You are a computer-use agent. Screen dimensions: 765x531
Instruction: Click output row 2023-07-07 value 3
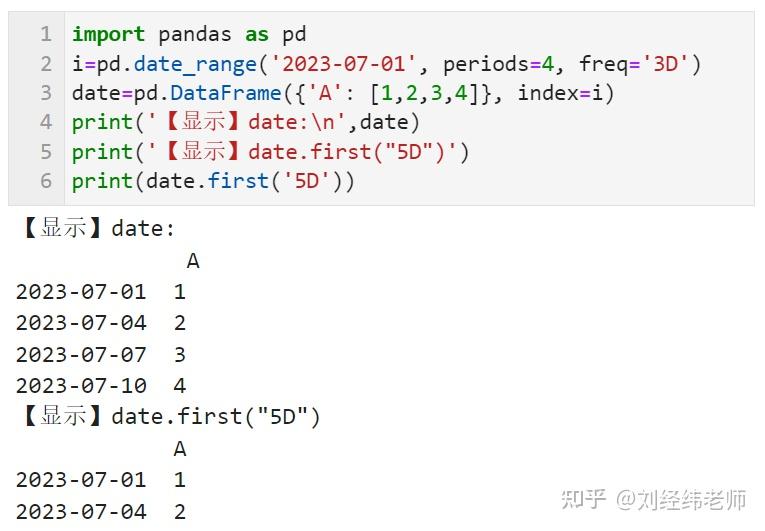[101, 355]
